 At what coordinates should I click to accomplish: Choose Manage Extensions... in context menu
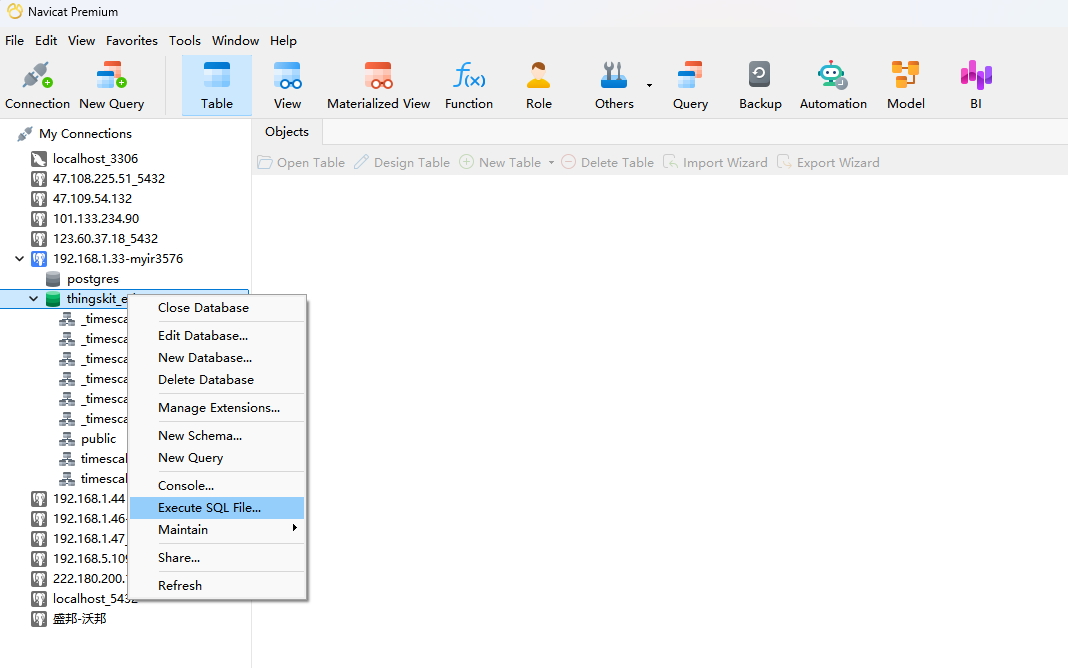click(217, 408)
